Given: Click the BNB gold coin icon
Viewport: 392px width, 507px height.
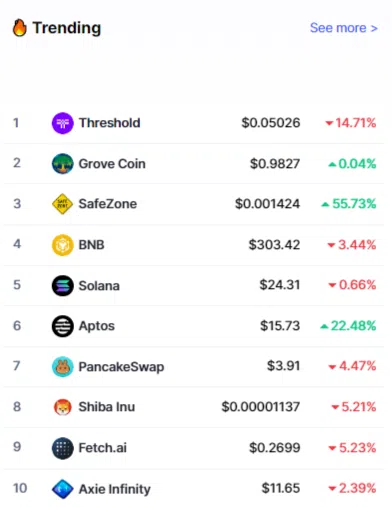Looking at the screenshot, I should 62,245.
